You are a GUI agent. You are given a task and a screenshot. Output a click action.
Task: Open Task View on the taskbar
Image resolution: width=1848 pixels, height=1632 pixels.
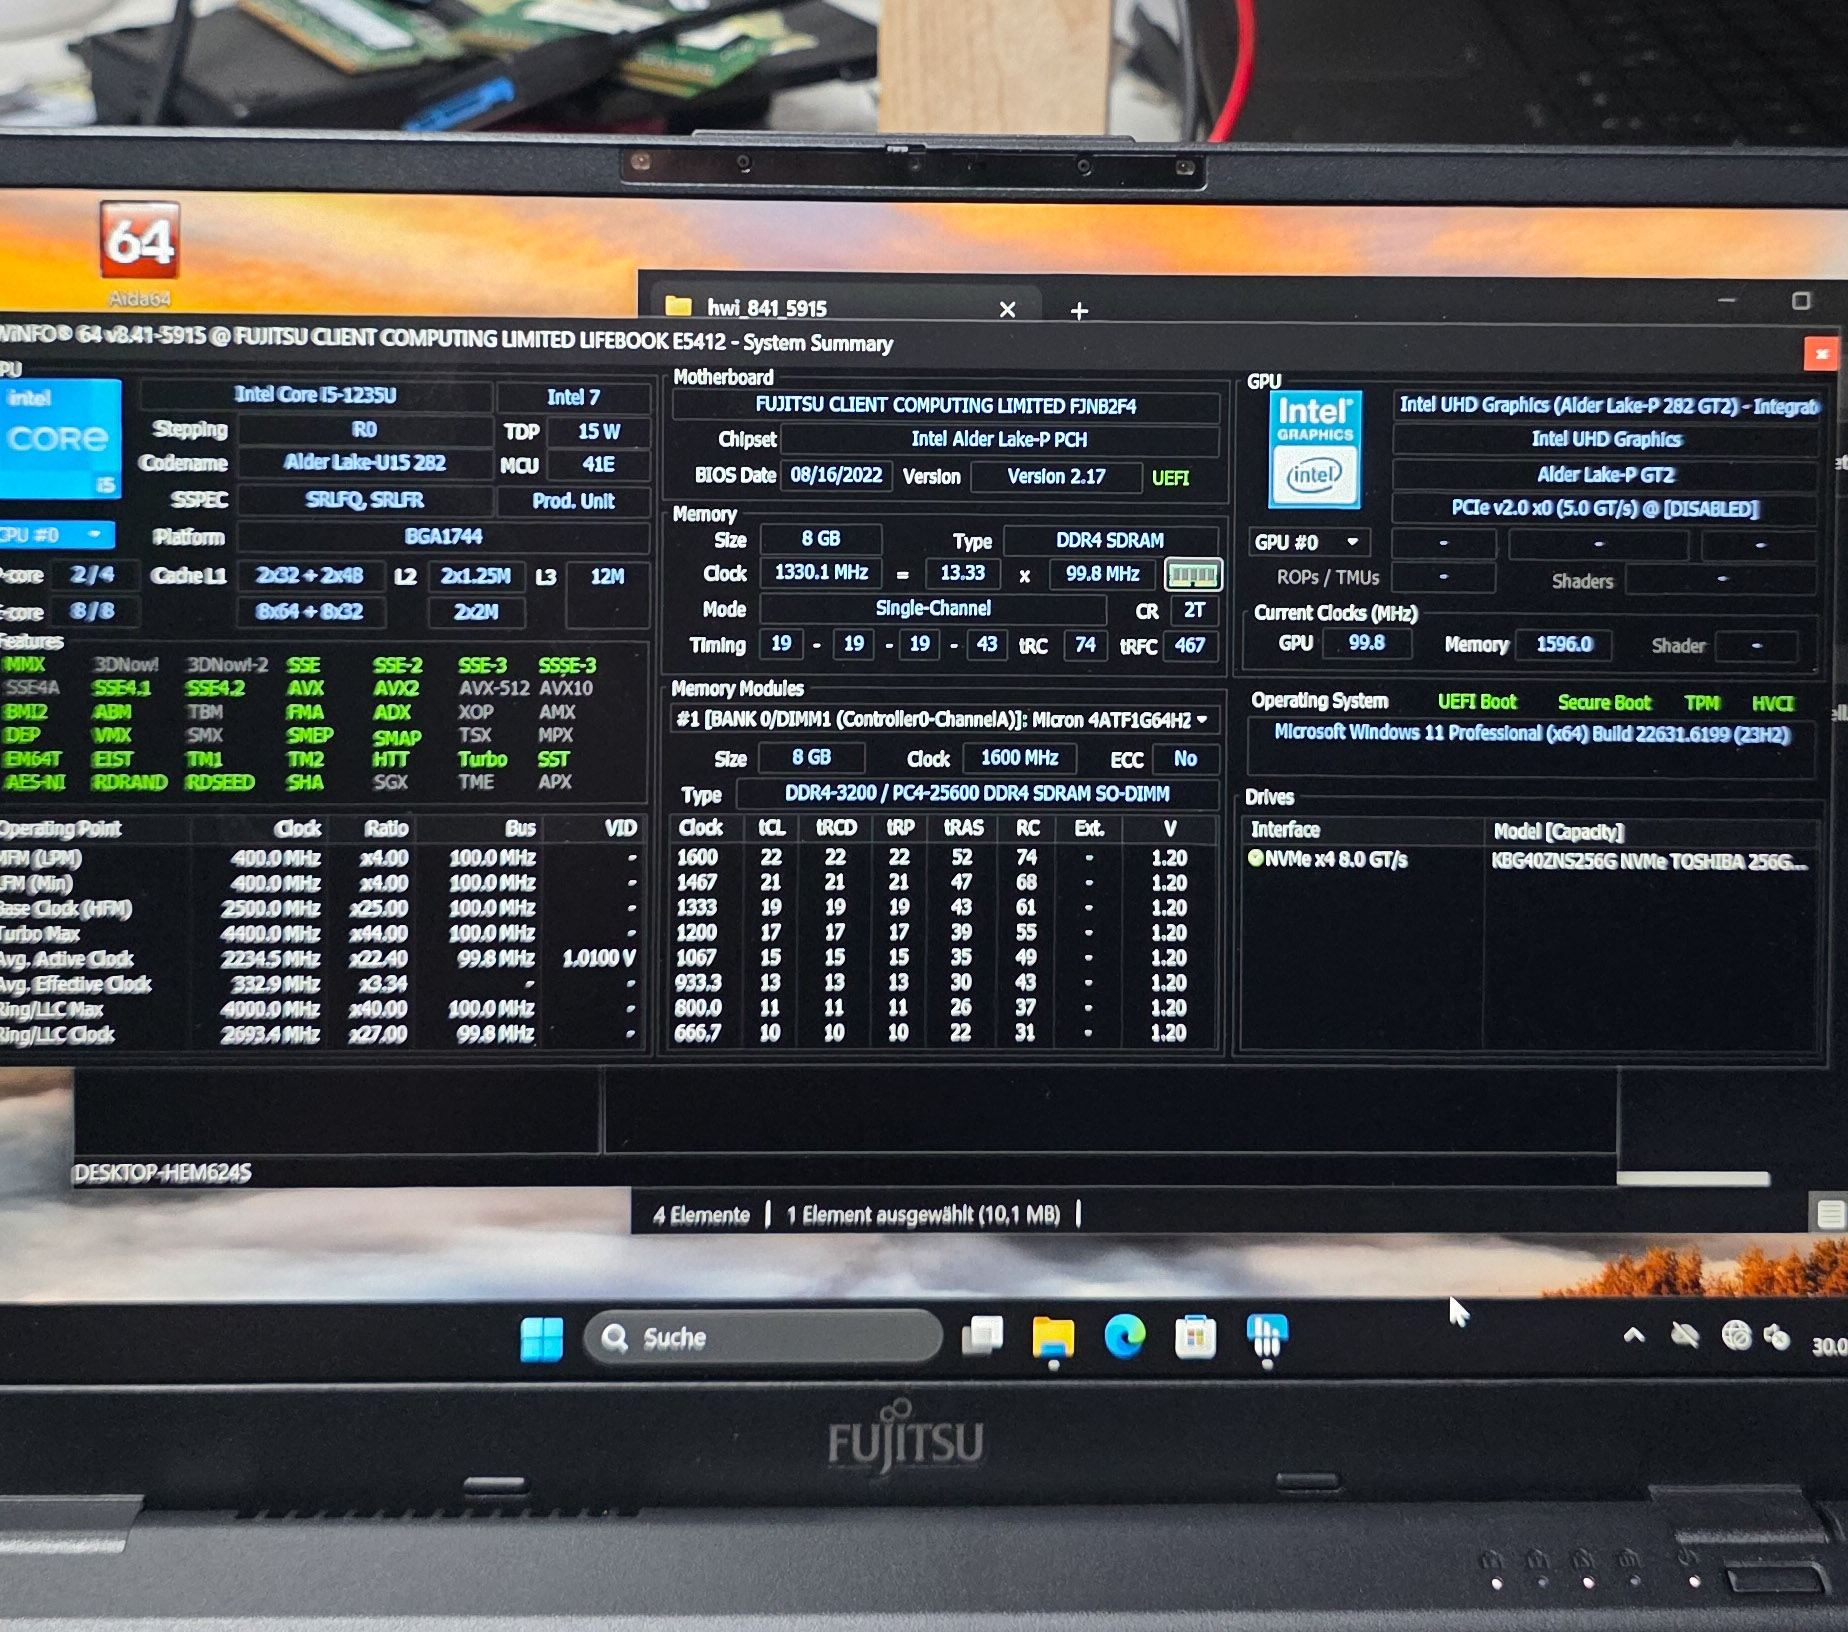982,1336
